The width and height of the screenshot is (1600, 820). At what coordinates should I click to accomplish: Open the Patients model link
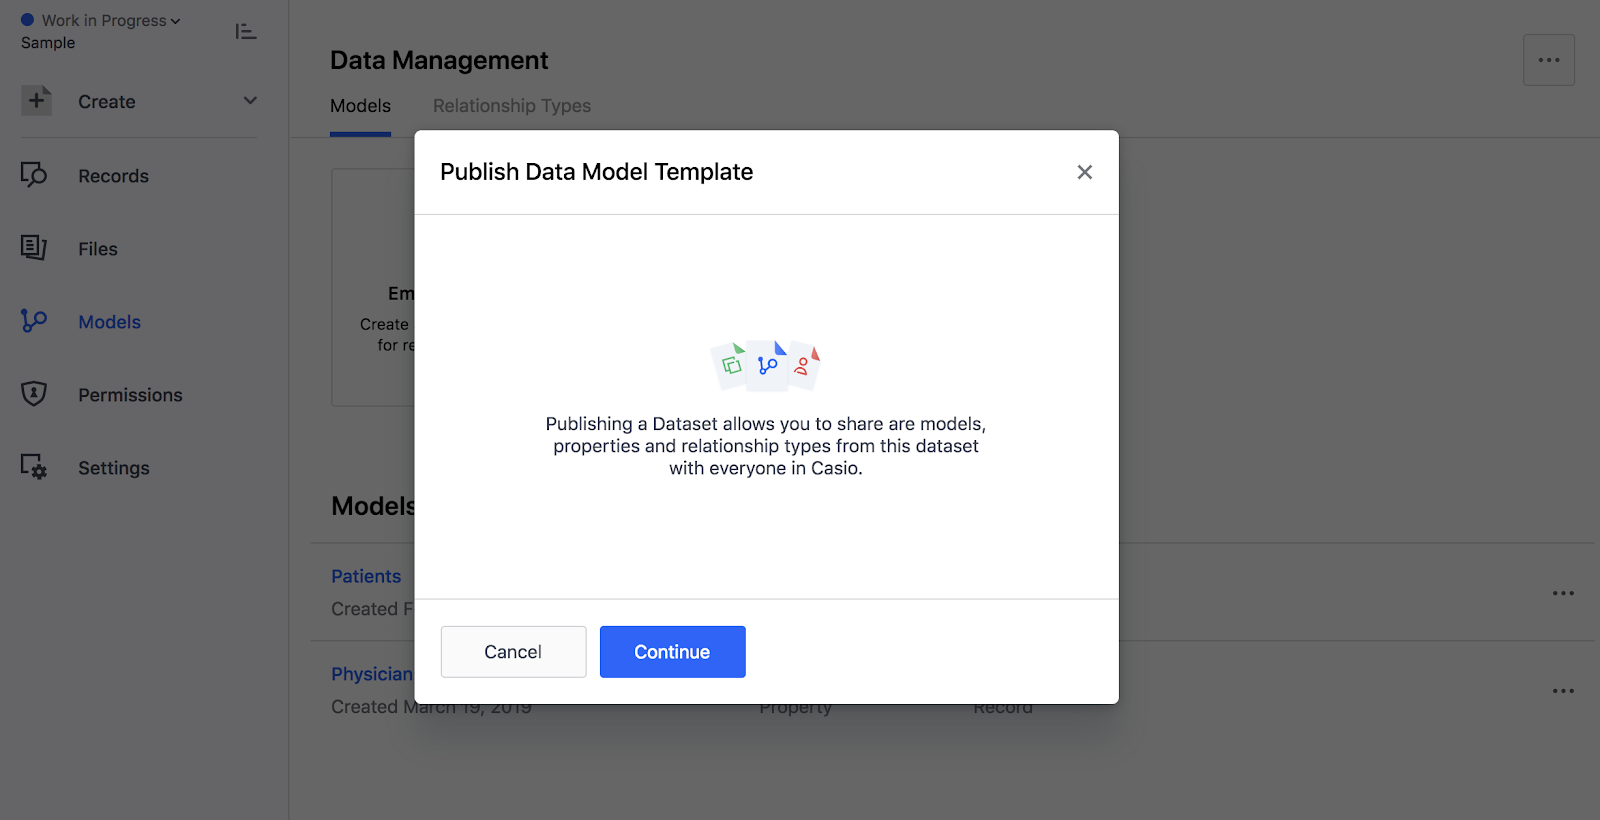[366, 576]
